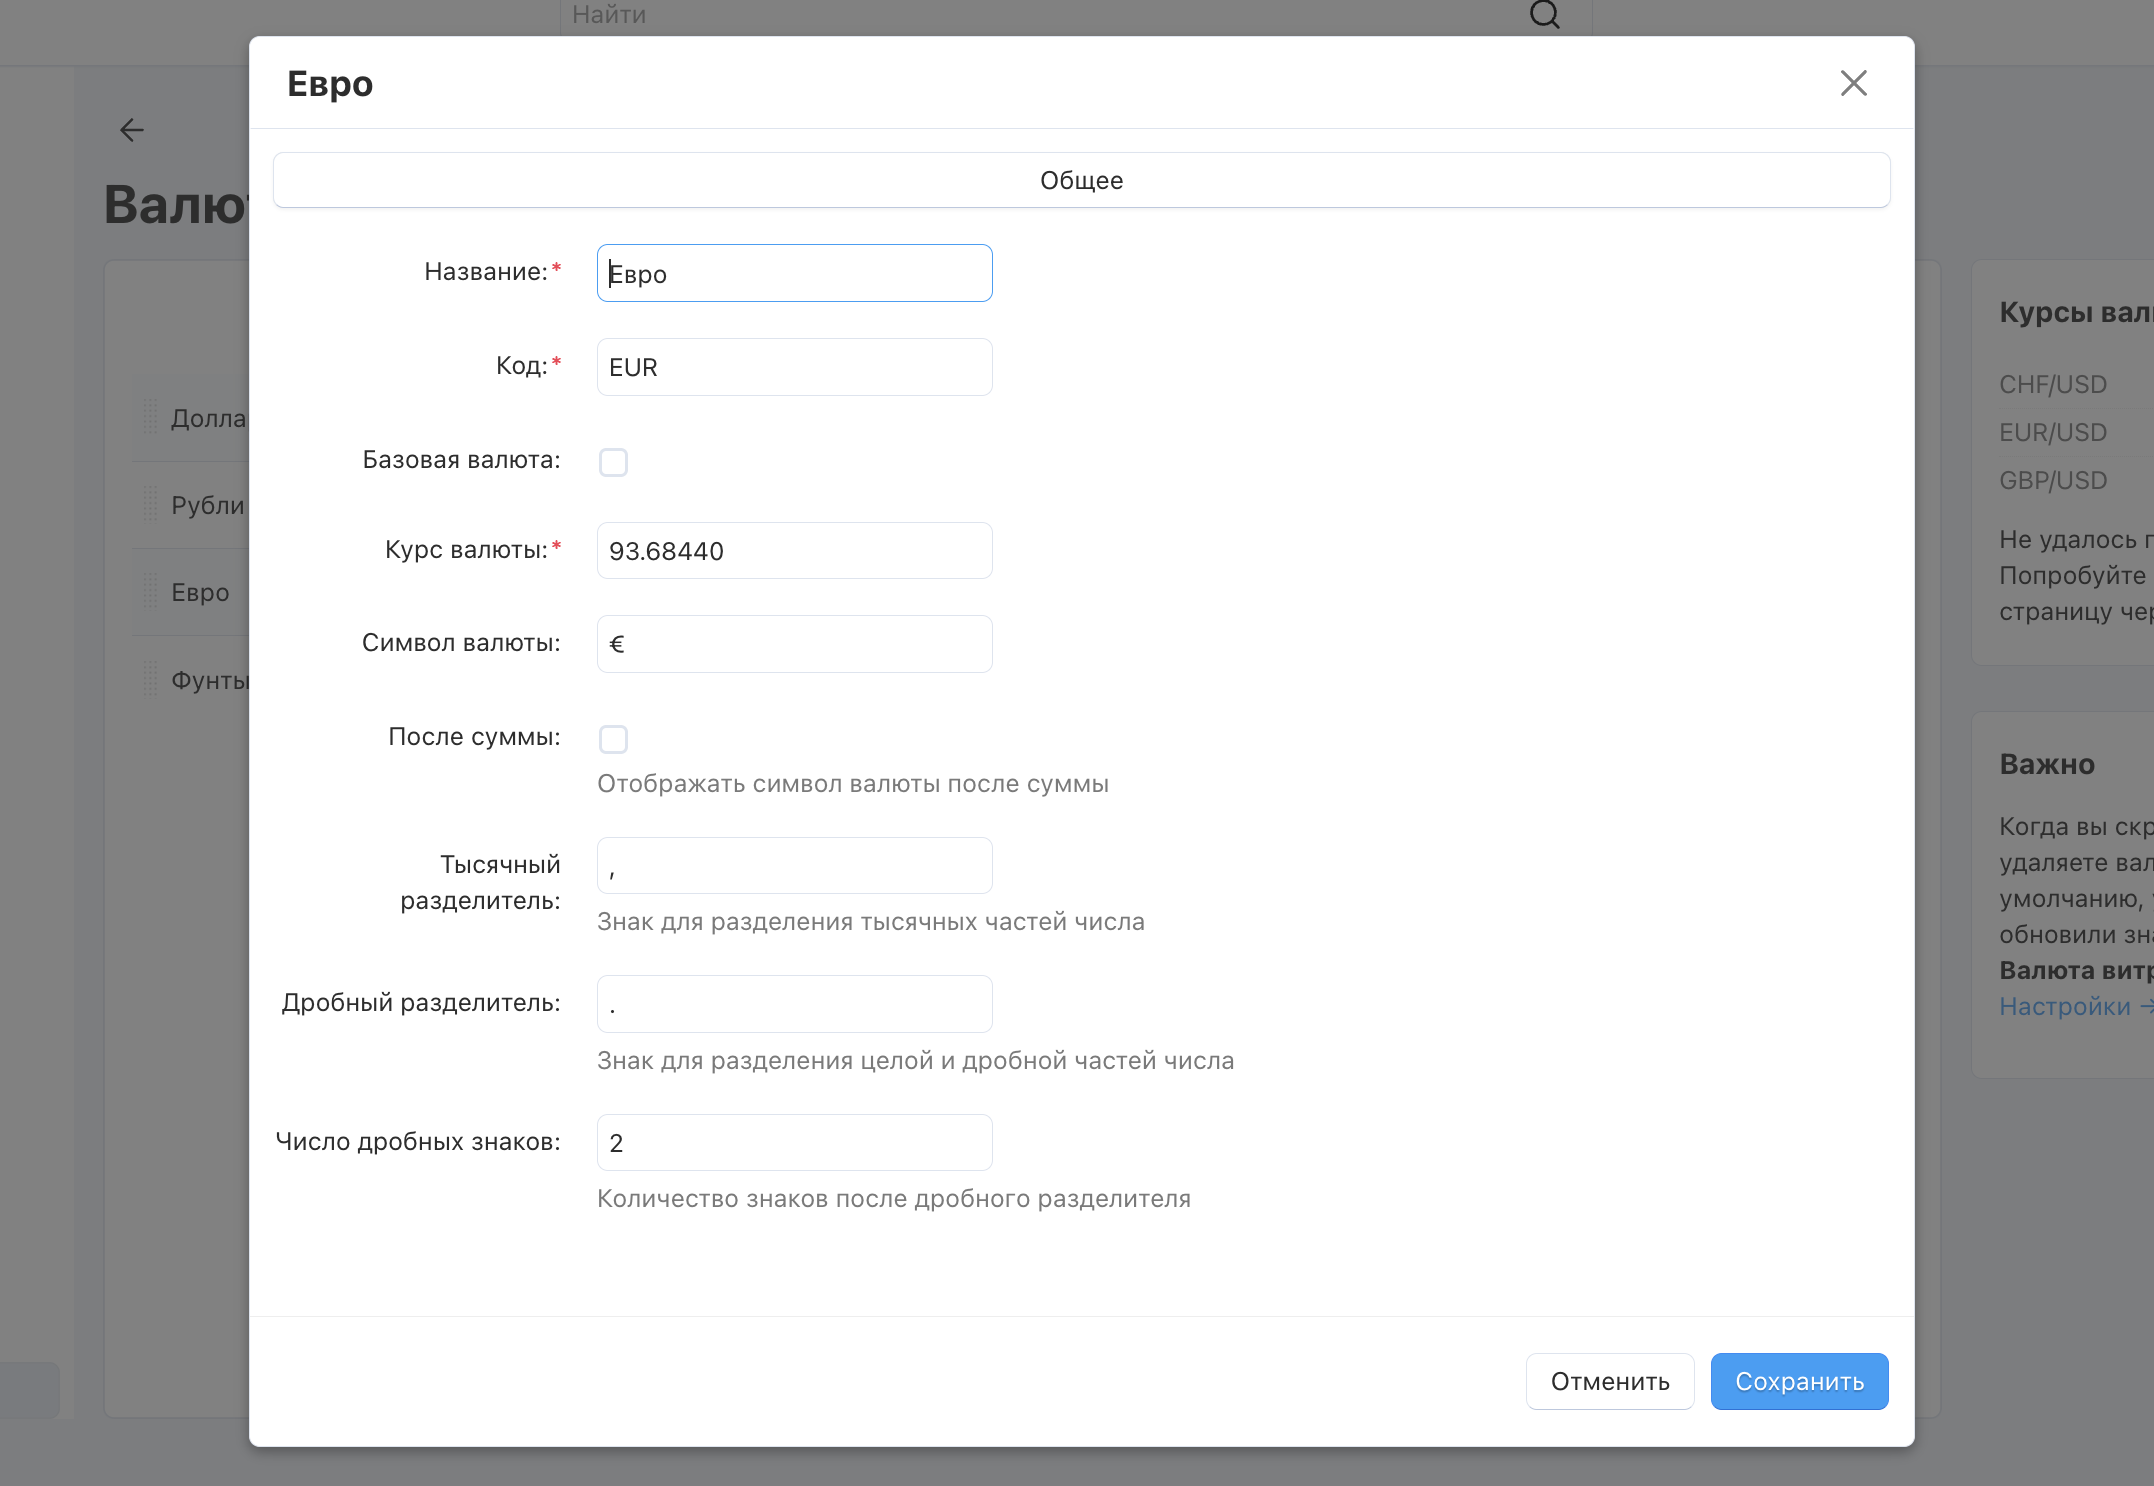Click the Курс валюты field
This screenshot has height=1486, width=2154.
794,551
